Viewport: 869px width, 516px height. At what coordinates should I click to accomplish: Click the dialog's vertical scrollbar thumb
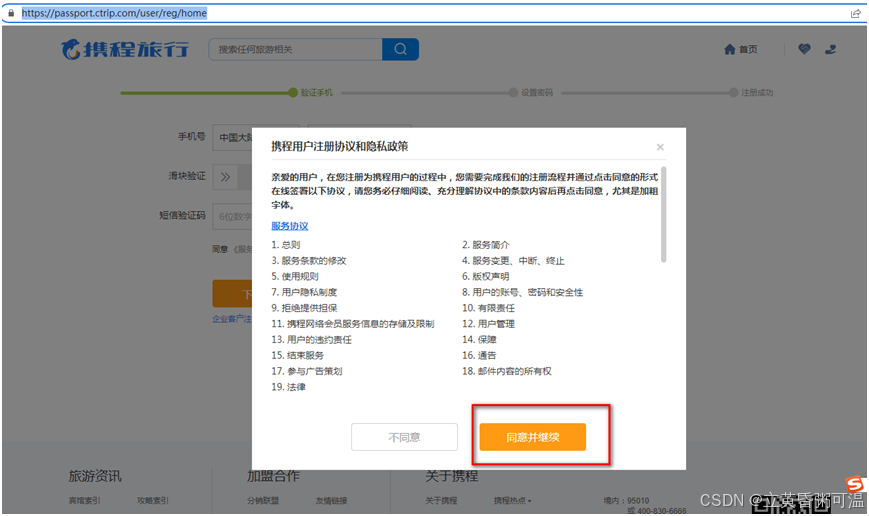(663, 214)
